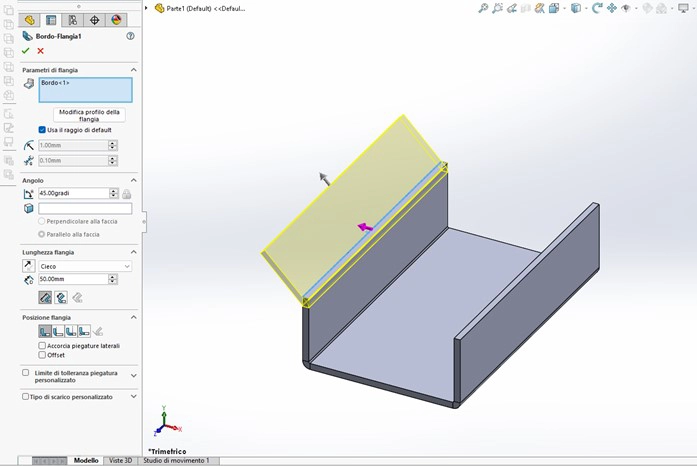697x466 pixels.
Task: Click Modifica profilo della flangia button
Action: (x=89, y=115)
